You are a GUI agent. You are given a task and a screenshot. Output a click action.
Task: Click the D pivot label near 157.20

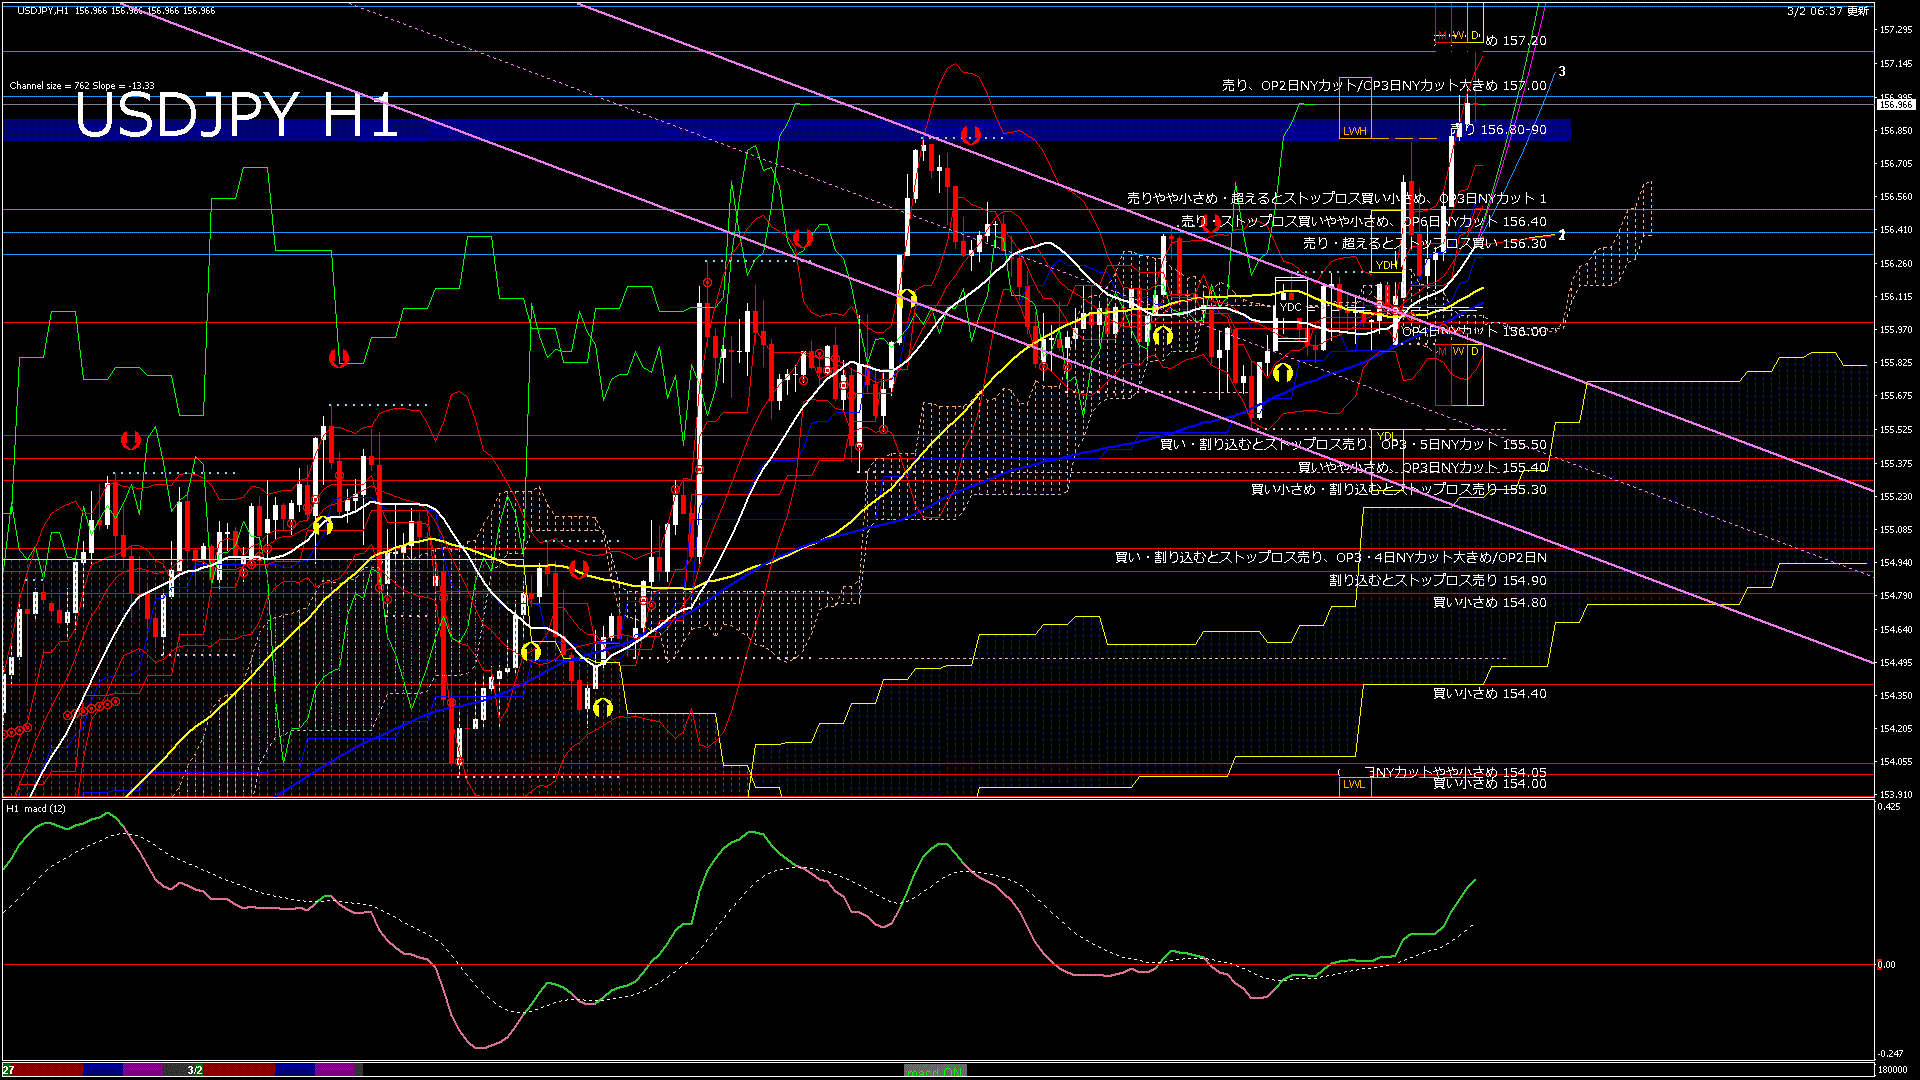[x=1475, y=36]
